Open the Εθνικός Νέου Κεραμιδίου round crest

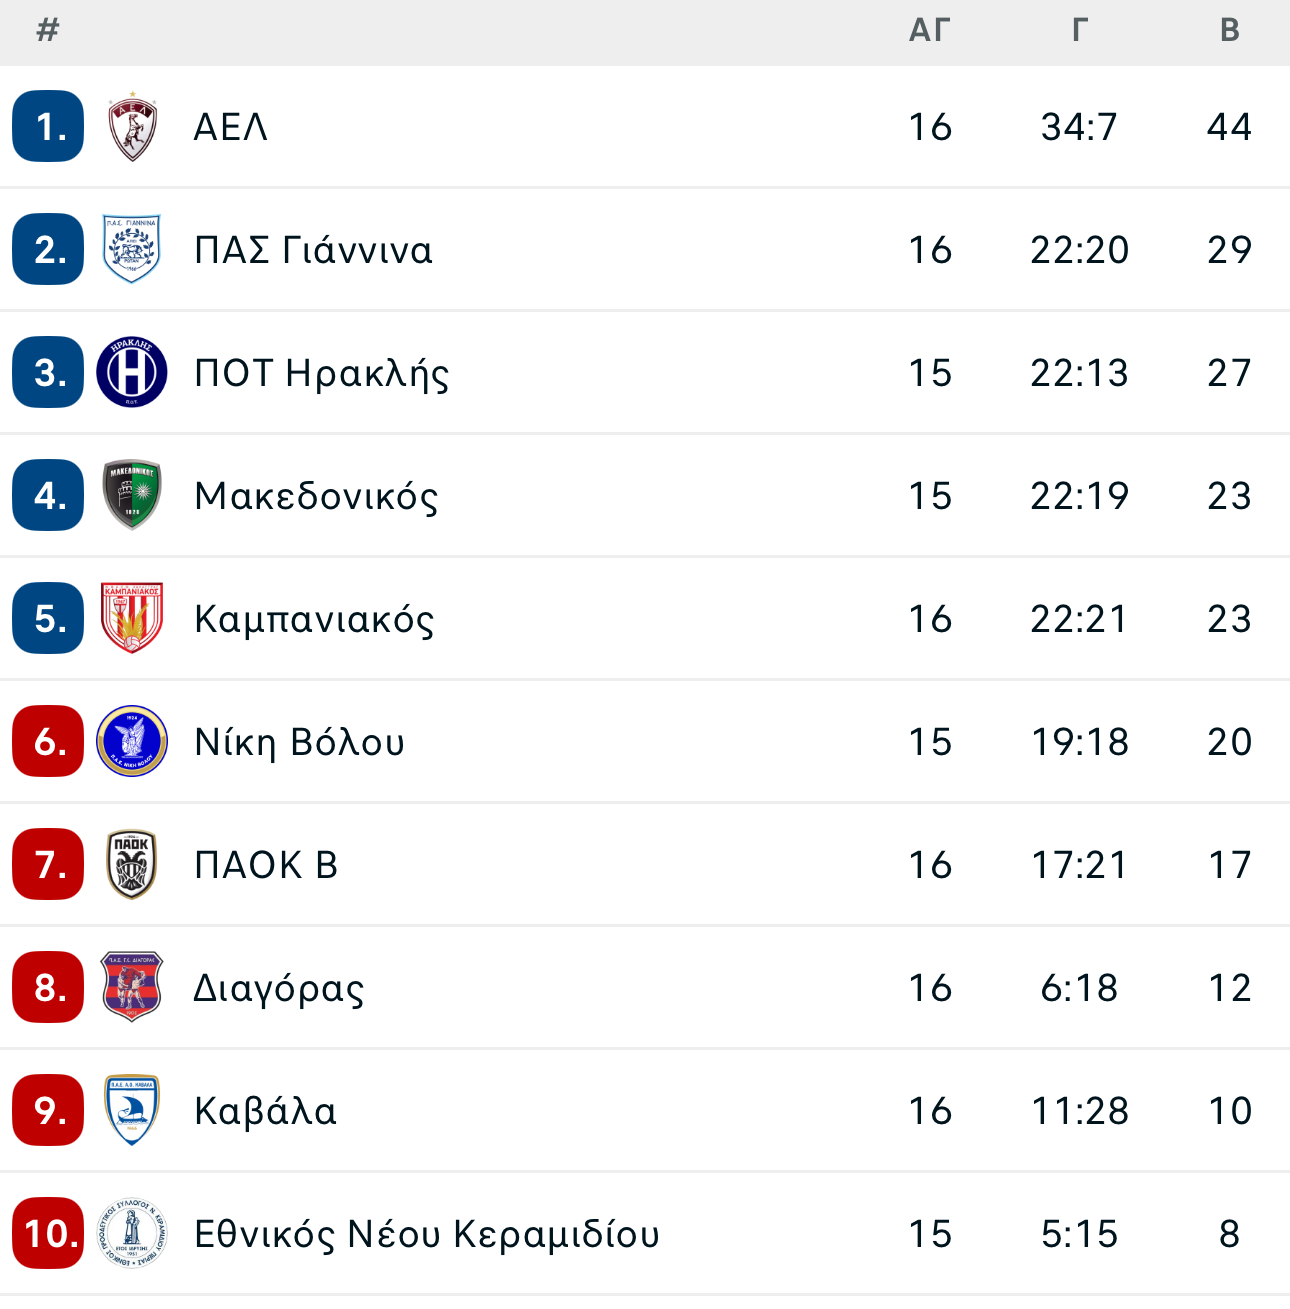point(132,1234)
